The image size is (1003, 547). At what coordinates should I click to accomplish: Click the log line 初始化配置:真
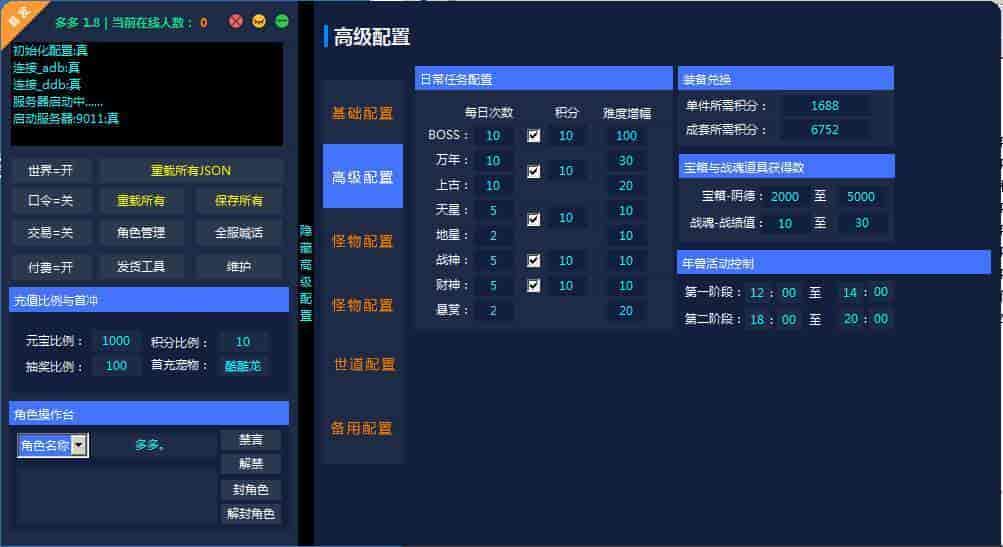pyautogui.click(x=51, y=51)
